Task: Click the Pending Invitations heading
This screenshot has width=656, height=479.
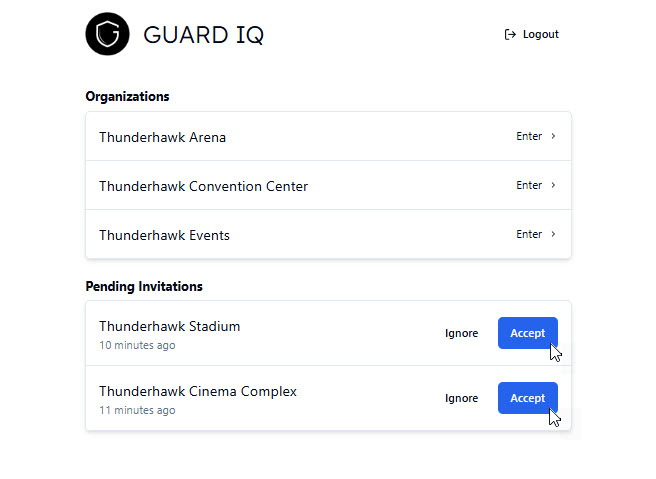Action: [x=144, y=287]
